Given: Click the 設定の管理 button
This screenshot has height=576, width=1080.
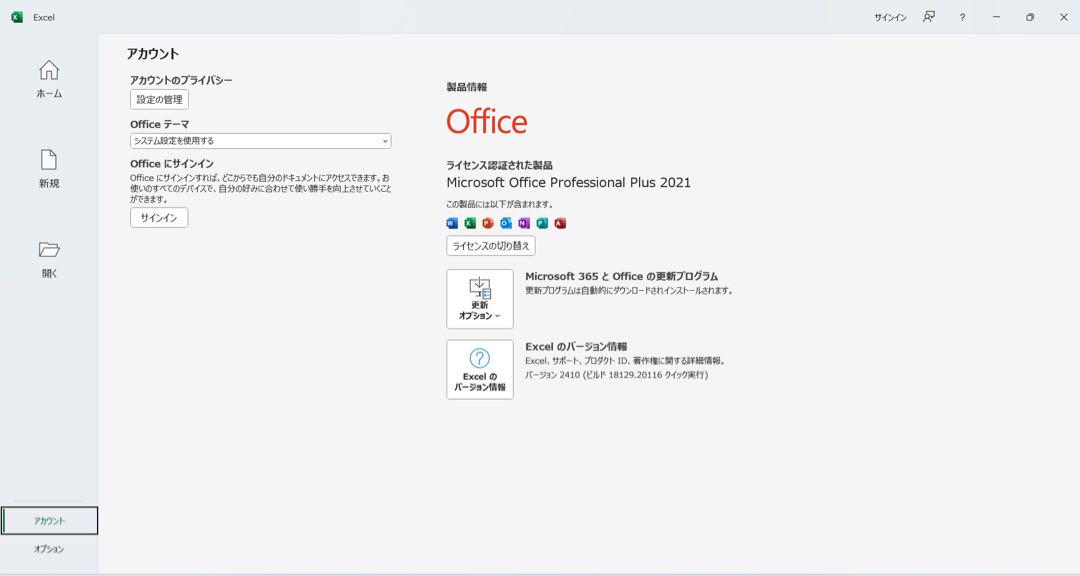Looking at the screenshot, I should [x=159, y=99].
